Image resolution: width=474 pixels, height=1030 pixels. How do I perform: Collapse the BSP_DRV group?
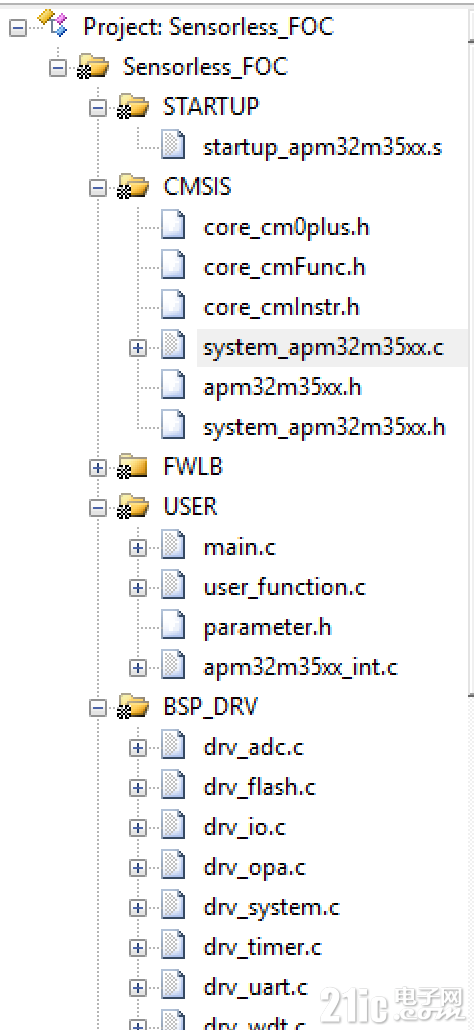point(98,707)
